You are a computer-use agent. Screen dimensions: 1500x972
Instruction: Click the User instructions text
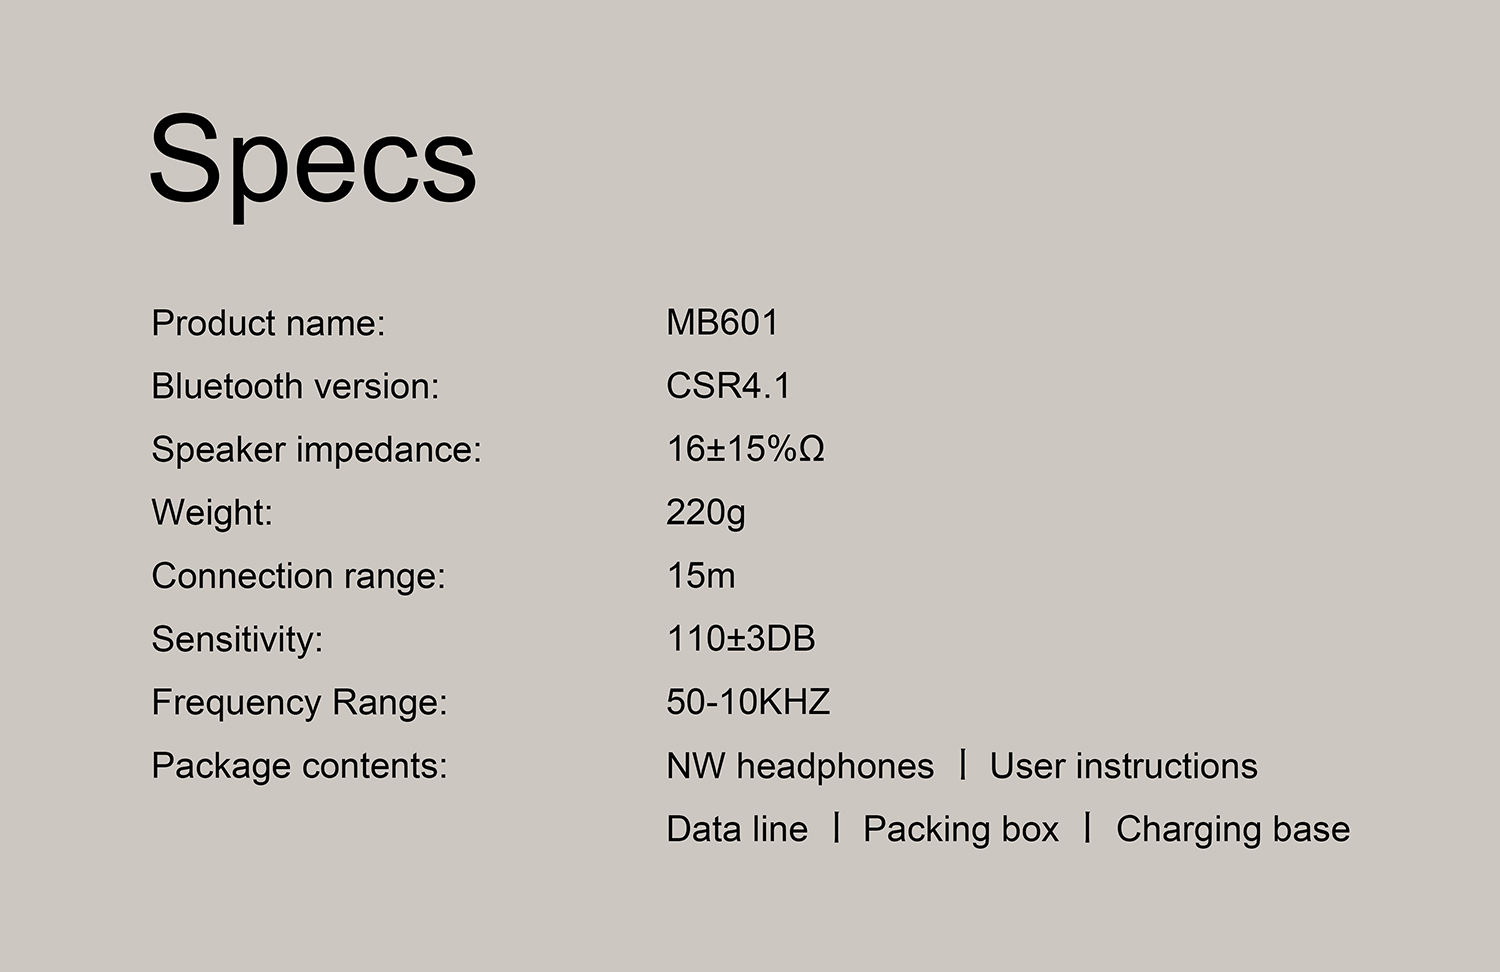pyautogui.click(x=1123, y=766)
